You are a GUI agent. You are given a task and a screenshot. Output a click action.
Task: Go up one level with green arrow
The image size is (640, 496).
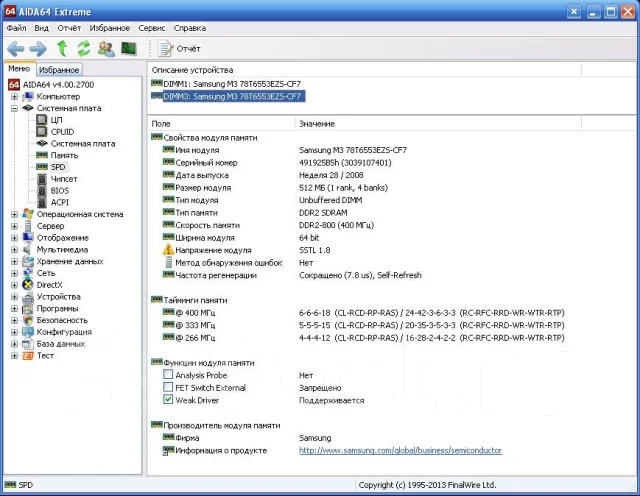(62, 48)
